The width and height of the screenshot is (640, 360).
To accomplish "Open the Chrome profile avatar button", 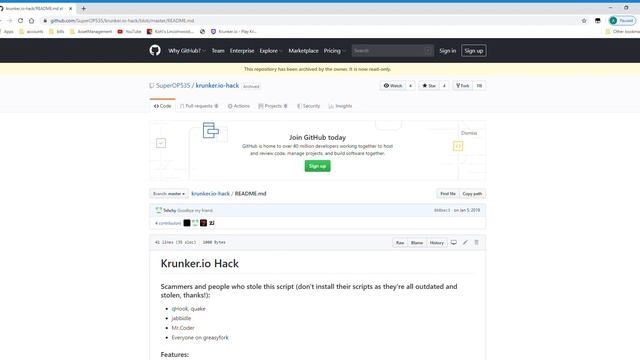I will point(622,20).
